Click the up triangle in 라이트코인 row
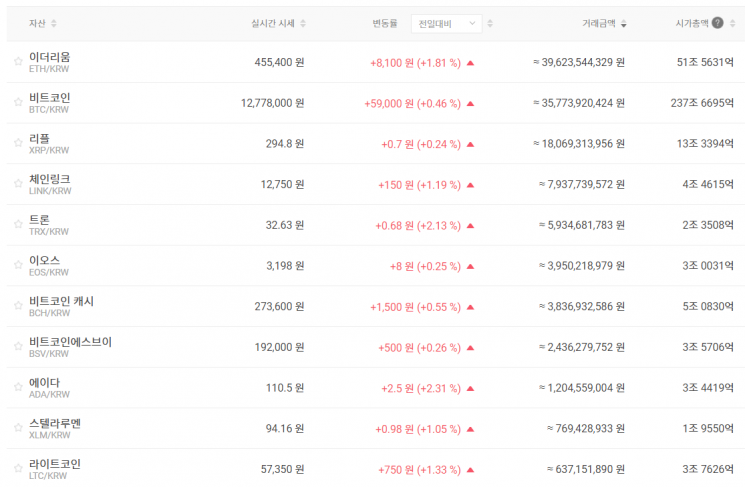 pyautogui.click(x=470, y=470)
